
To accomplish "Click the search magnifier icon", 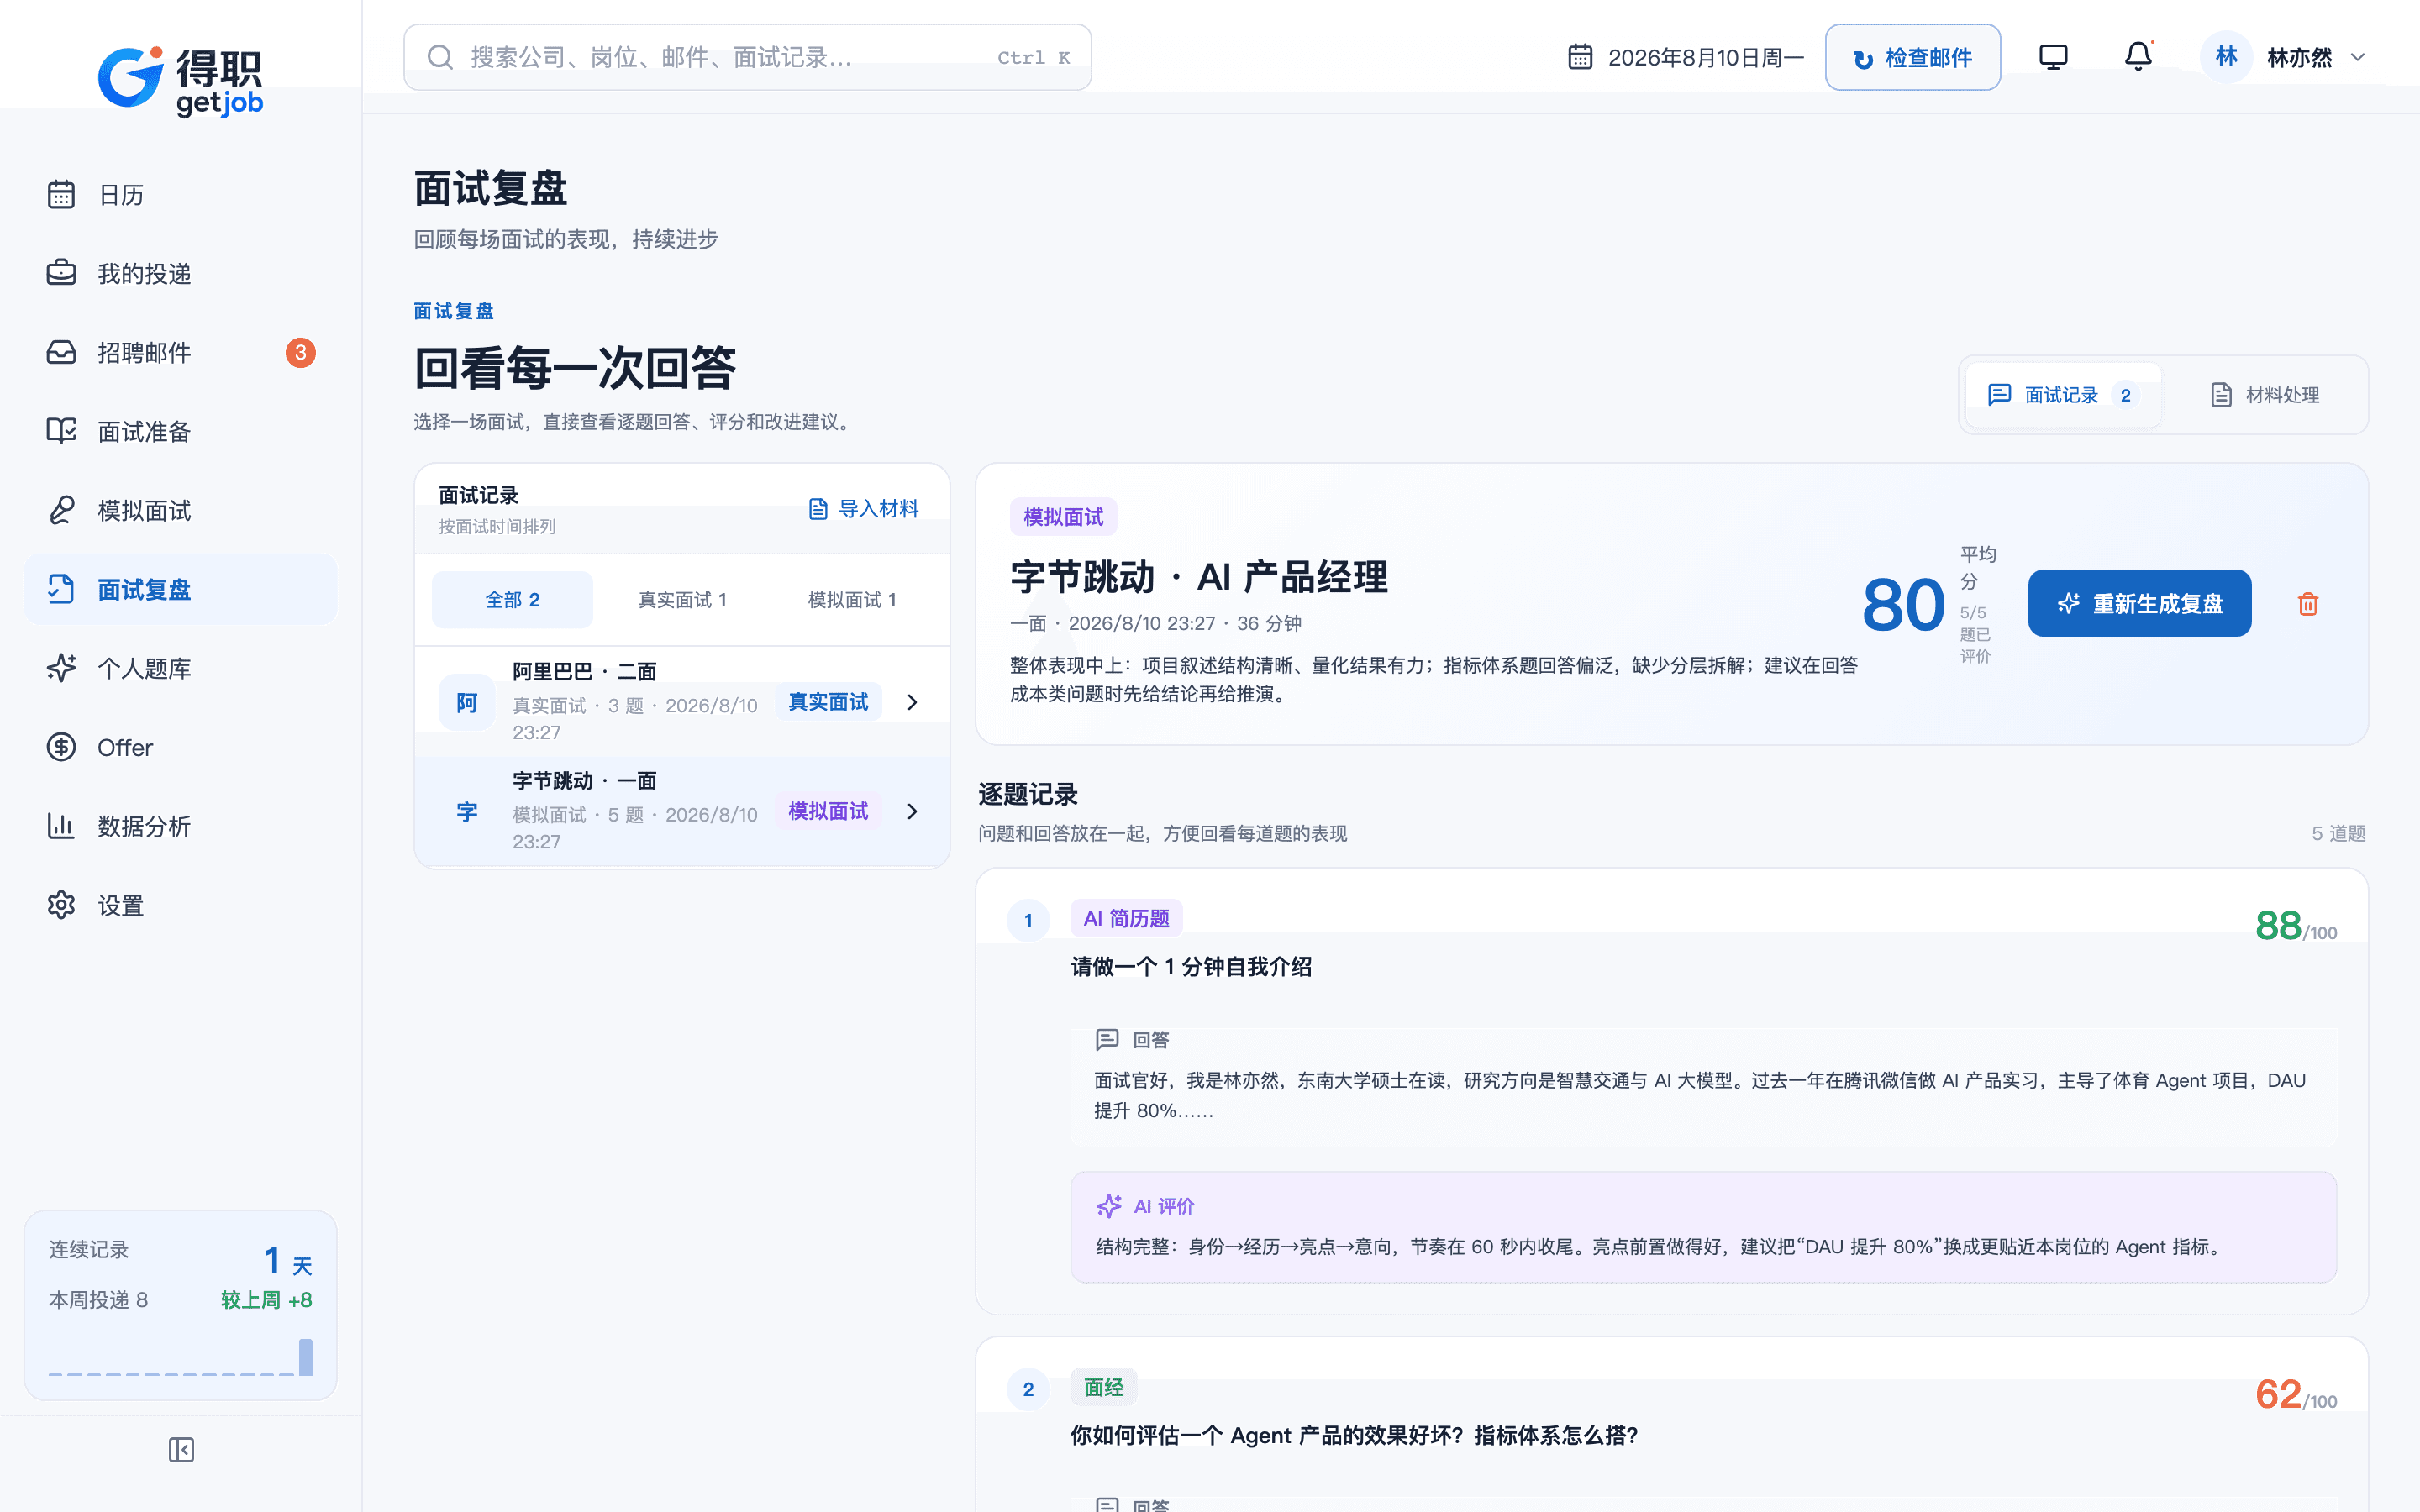I will pyautogui.click(x=440, y=57).
